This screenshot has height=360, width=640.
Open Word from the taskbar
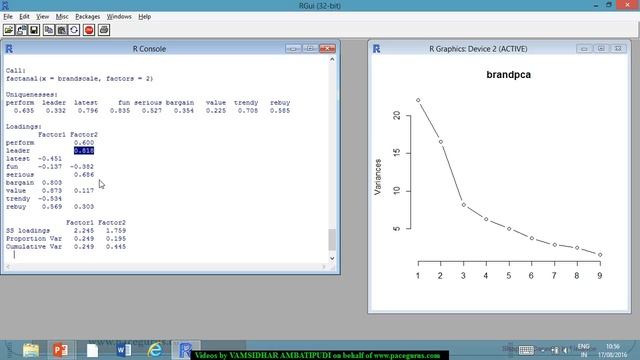coord(124,350)
